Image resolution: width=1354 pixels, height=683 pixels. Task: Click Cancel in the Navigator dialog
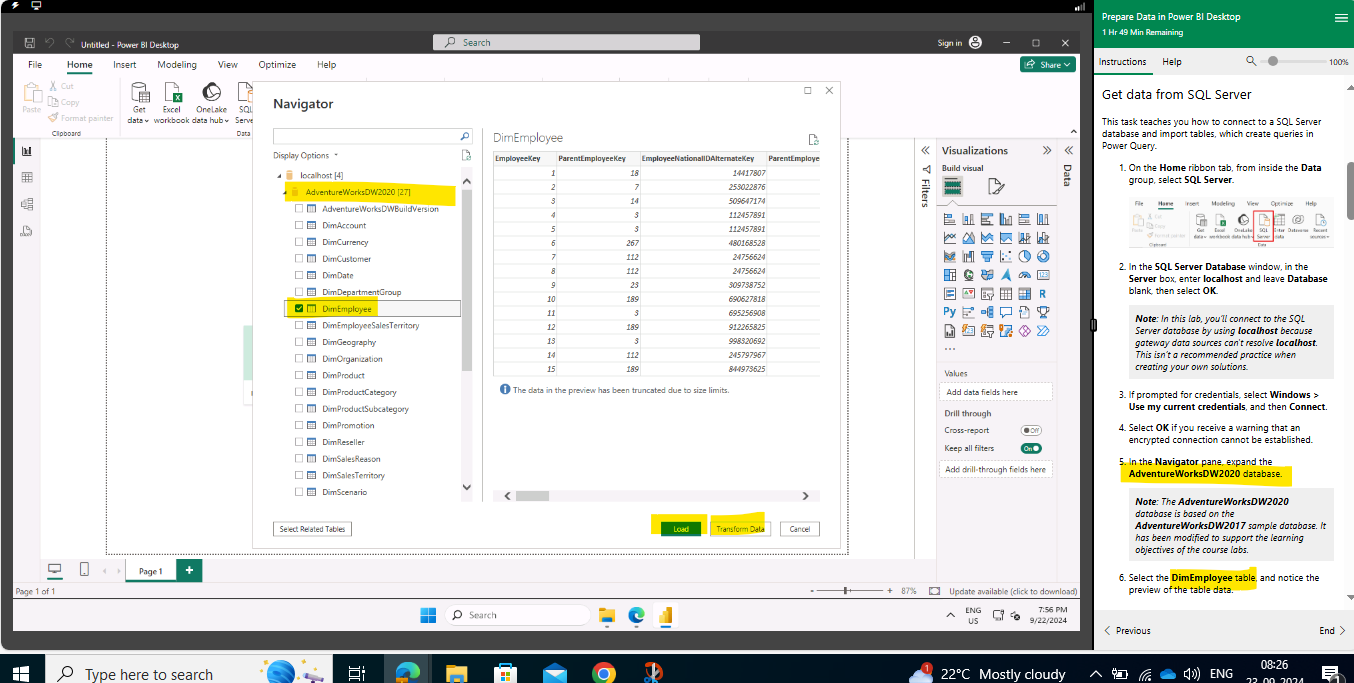tap(800, 529)
